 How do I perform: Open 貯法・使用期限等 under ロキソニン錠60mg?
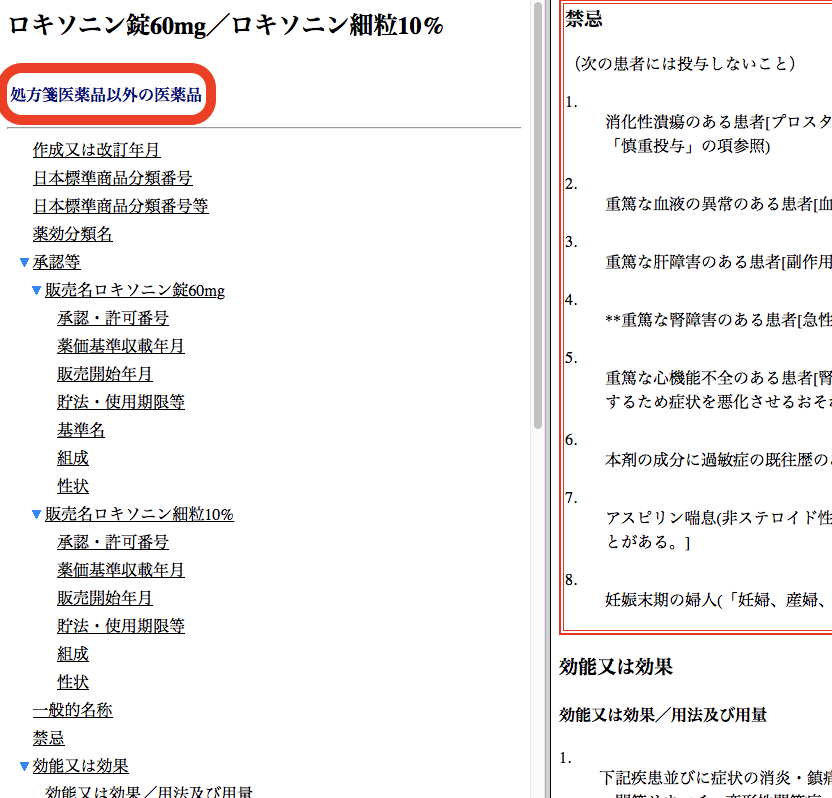click(121, 402)
